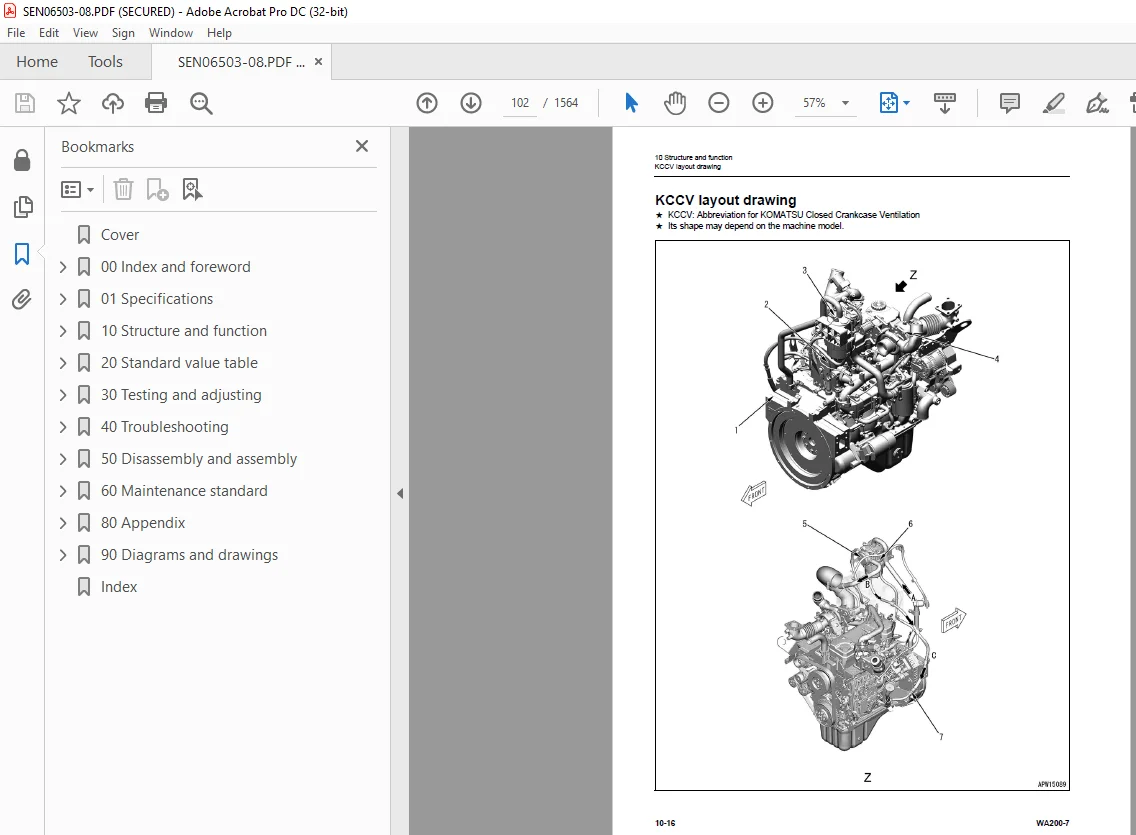This screenshot has width=1136, height=835.
Task: Click the fit page view icon
Action: point(888,103)
